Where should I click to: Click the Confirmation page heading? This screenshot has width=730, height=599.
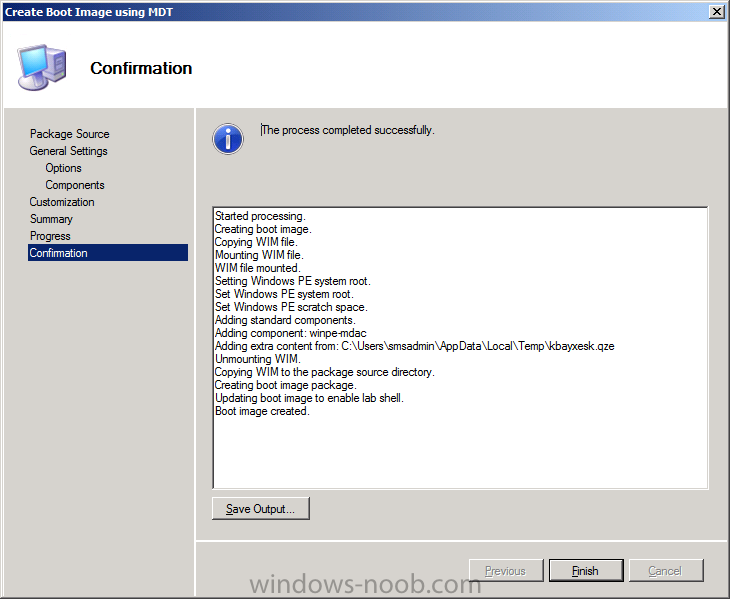coord(141,68)
